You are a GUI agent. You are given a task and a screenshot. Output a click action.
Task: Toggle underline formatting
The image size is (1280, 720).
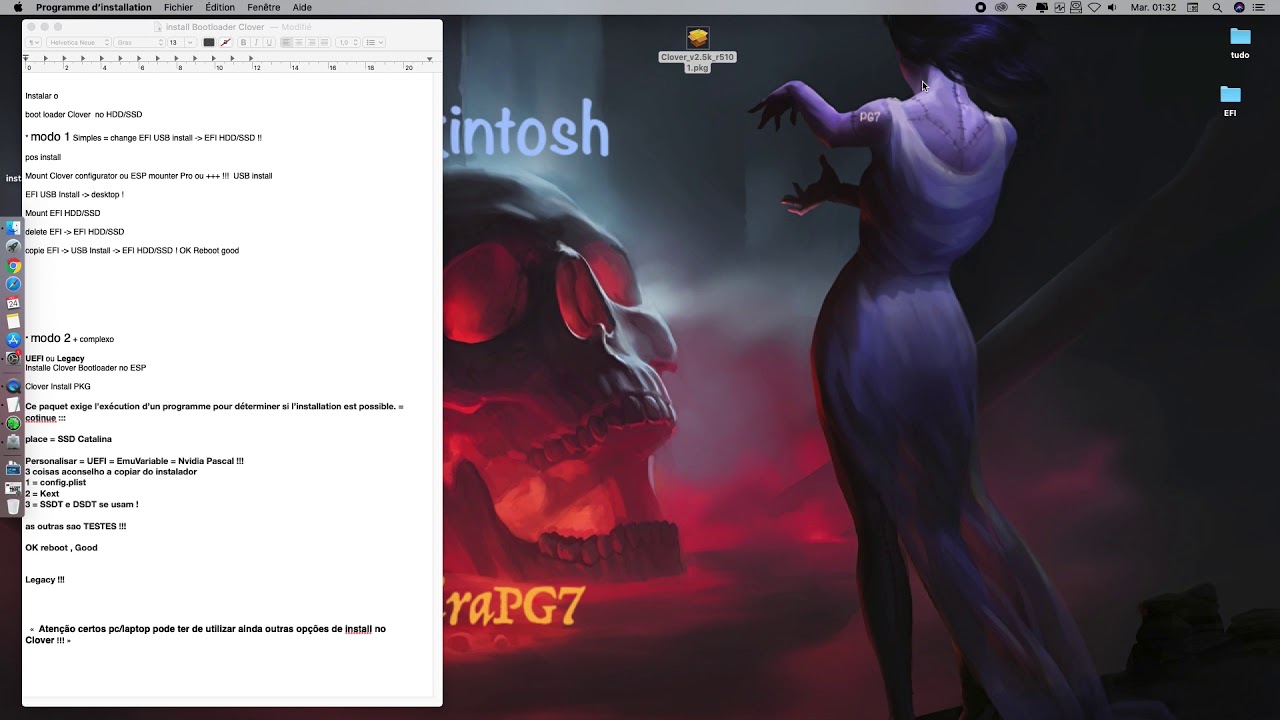pos(269,43)
